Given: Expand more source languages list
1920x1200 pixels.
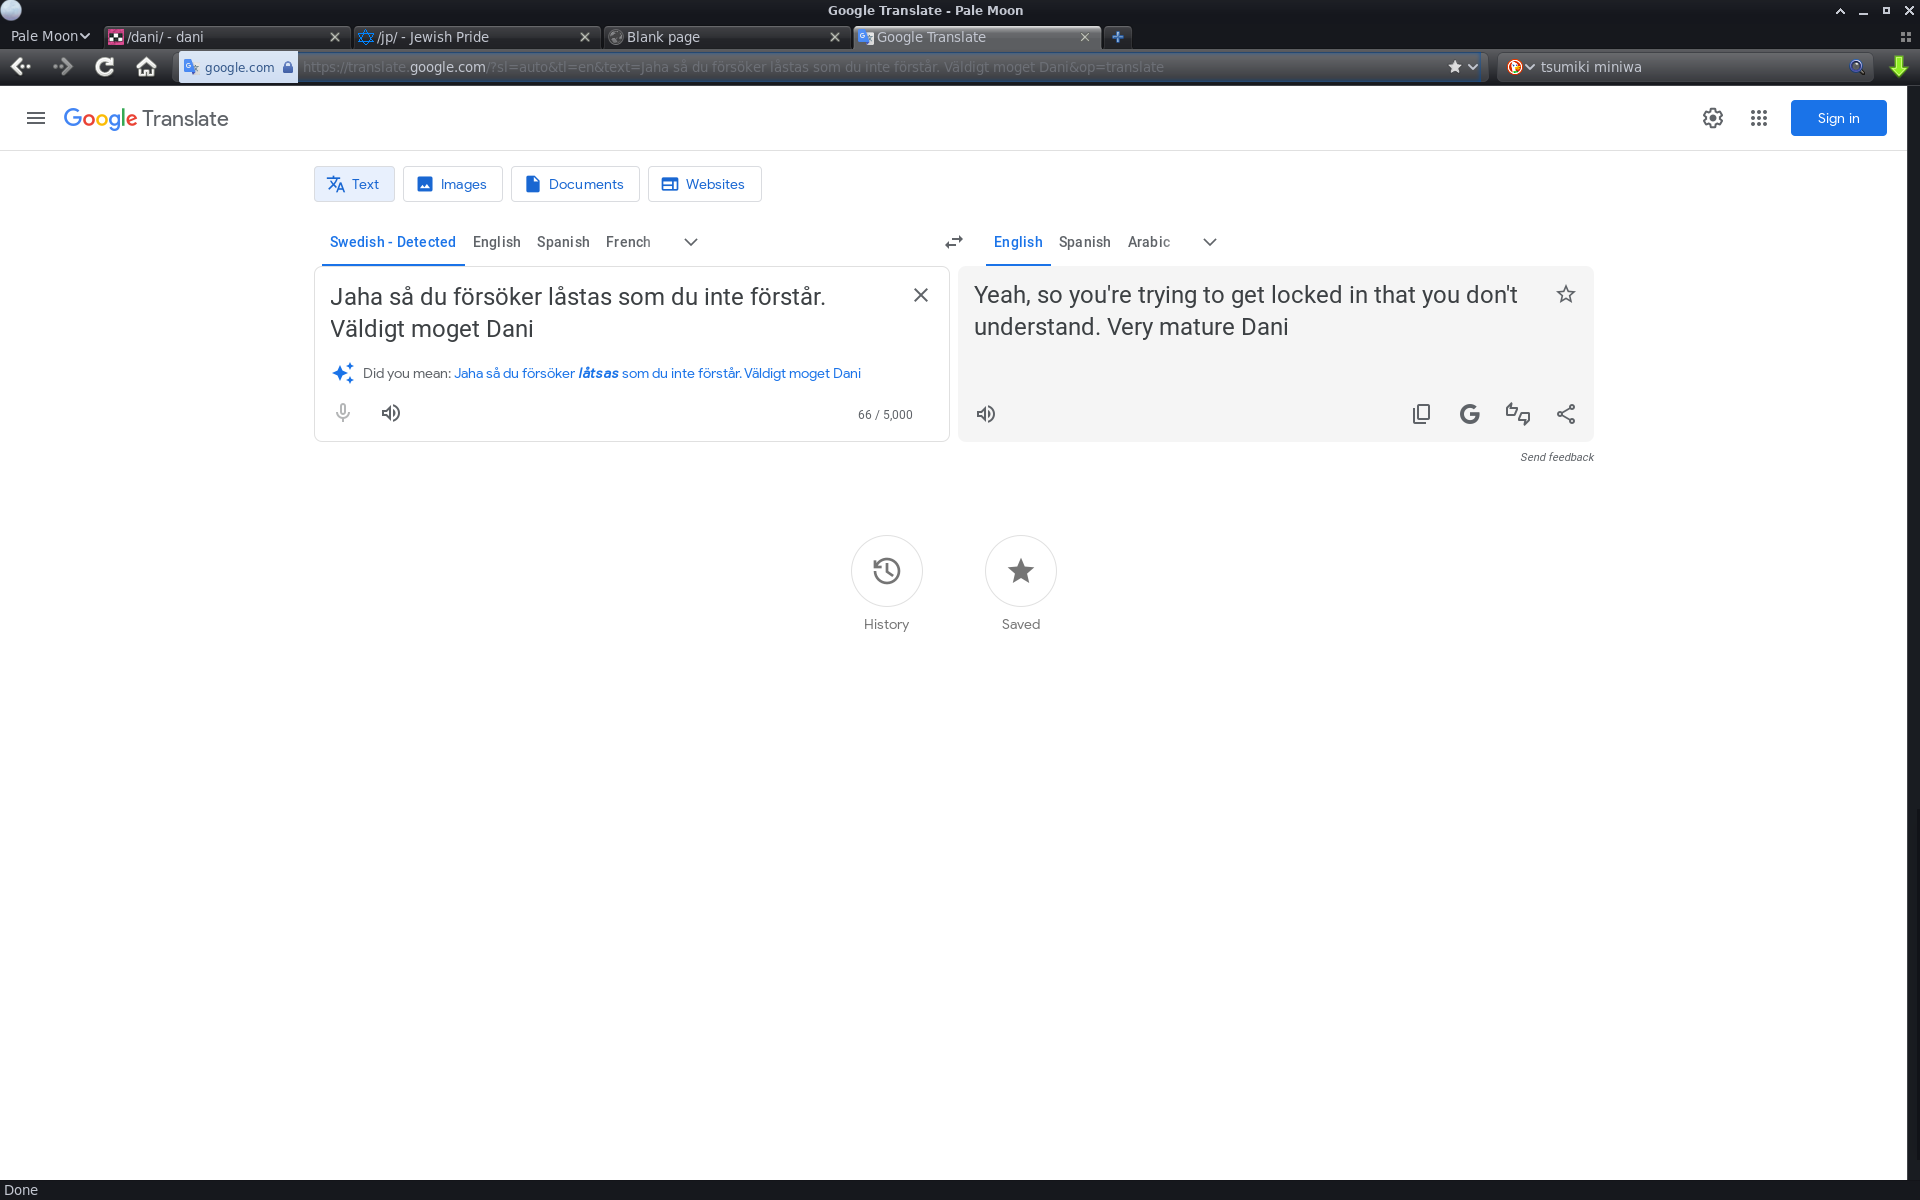Looking at the screenshot, I should click(x=691, y=242).
